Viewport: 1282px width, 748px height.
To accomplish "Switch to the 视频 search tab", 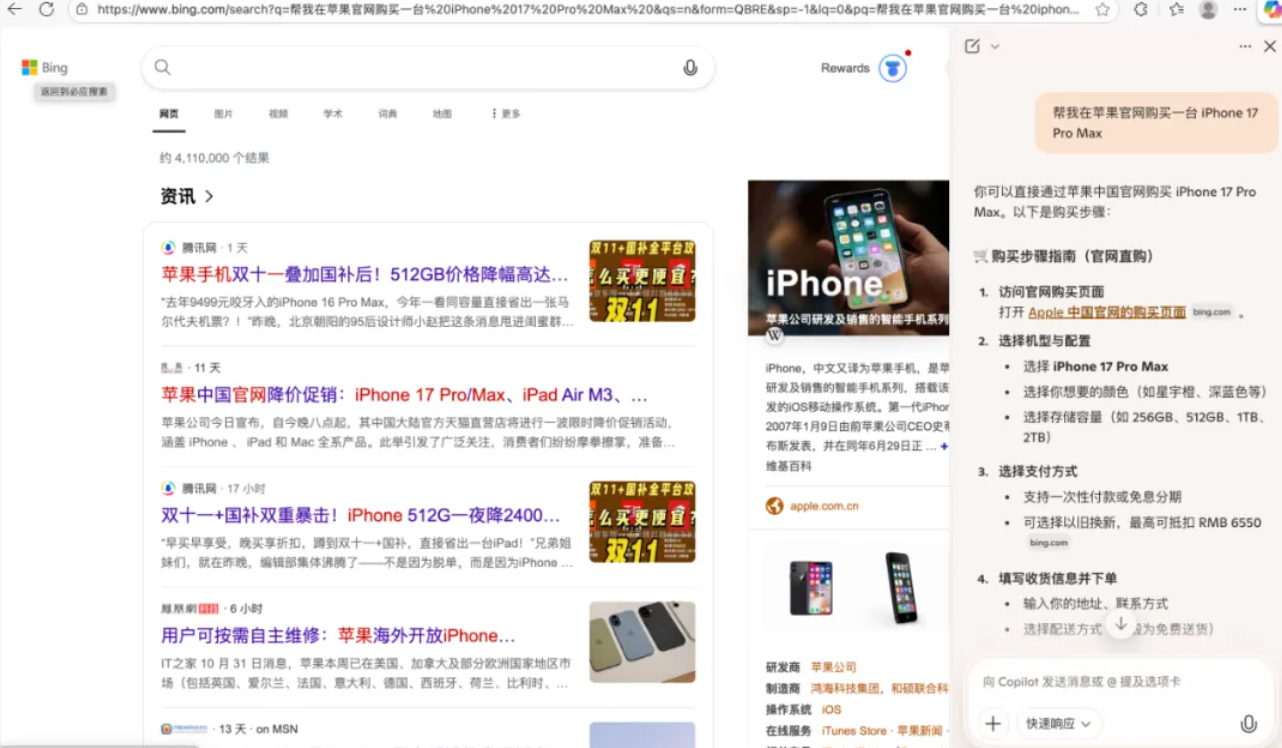I will coord(278,113).
